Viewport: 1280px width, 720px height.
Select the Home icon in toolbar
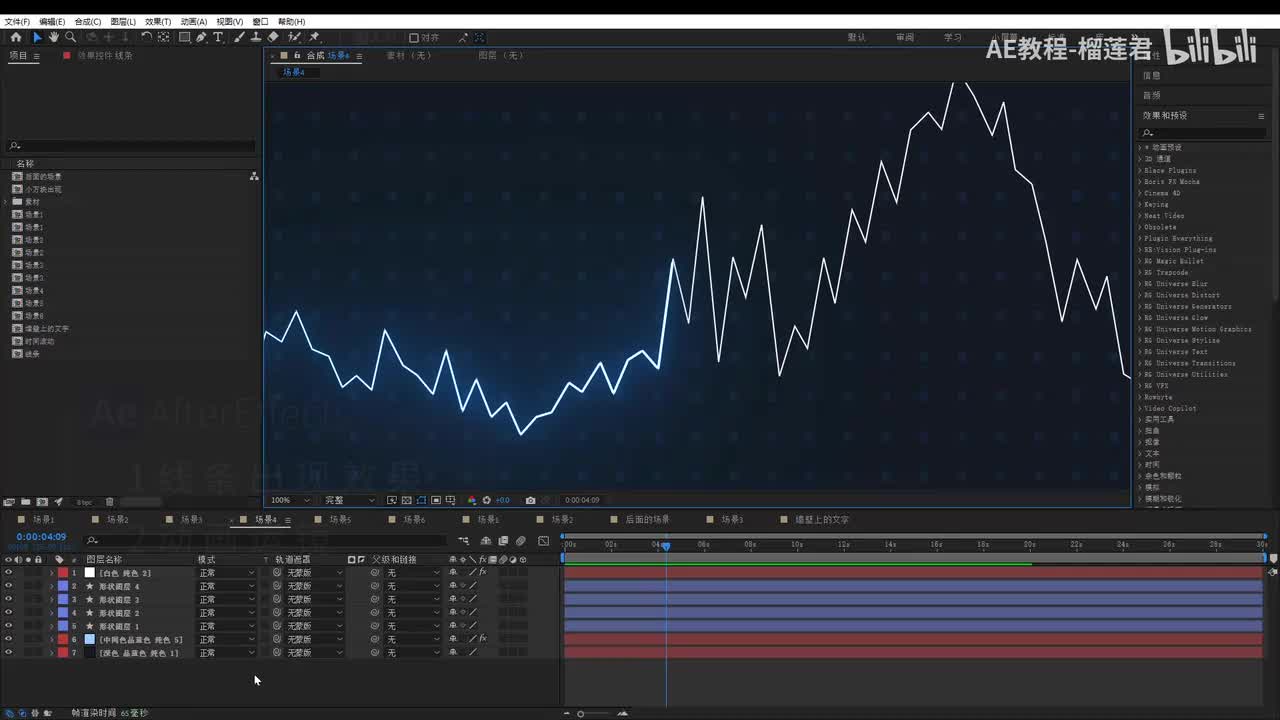pos(16,37)
